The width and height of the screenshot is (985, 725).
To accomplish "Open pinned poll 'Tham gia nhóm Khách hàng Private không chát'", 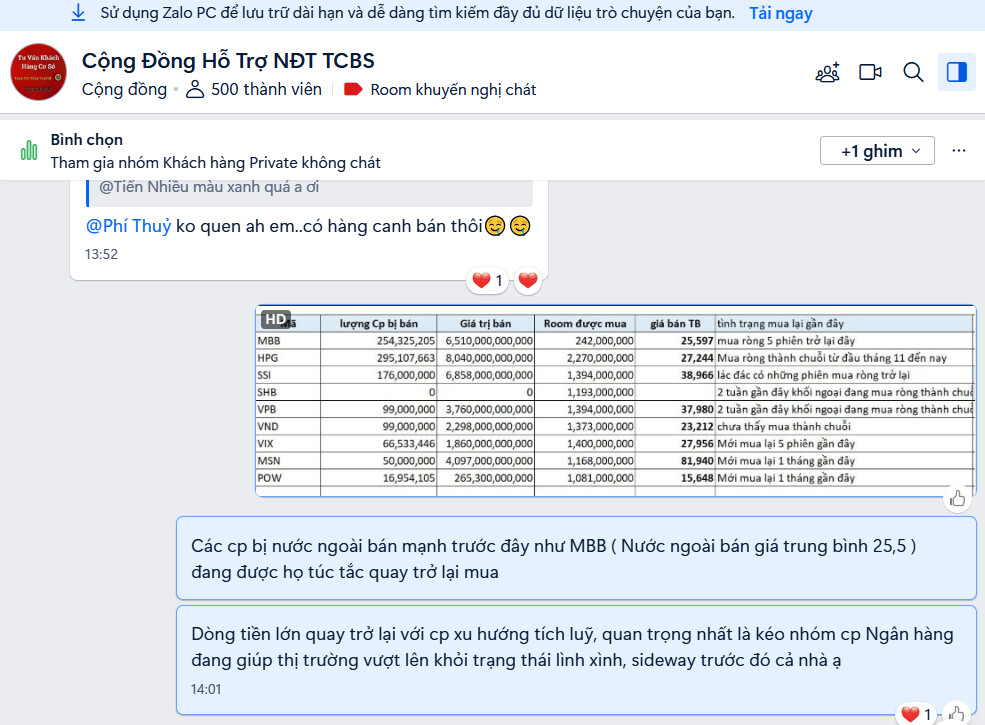I will coord(215,163).
